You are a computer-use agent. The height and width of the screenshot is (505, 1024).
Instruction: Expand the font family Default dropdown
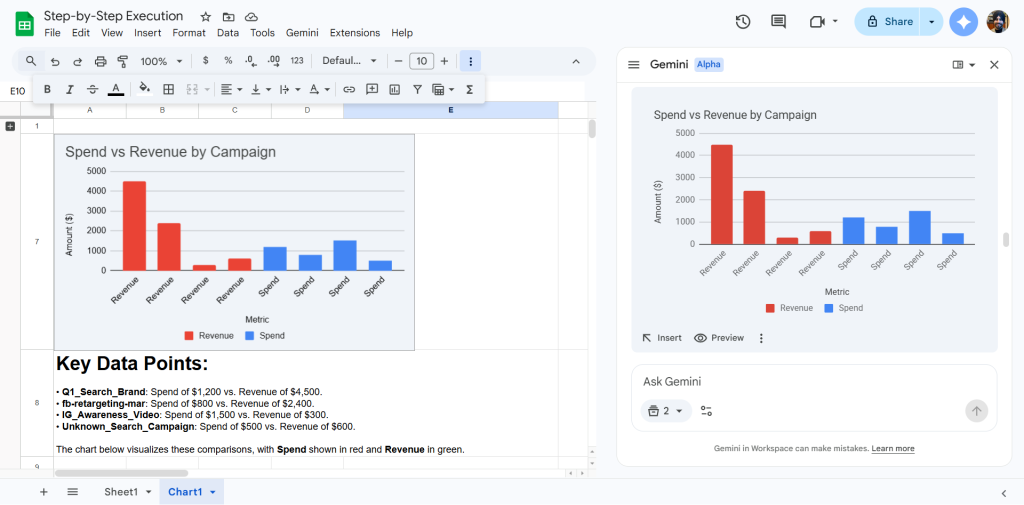tap(349, 61)
